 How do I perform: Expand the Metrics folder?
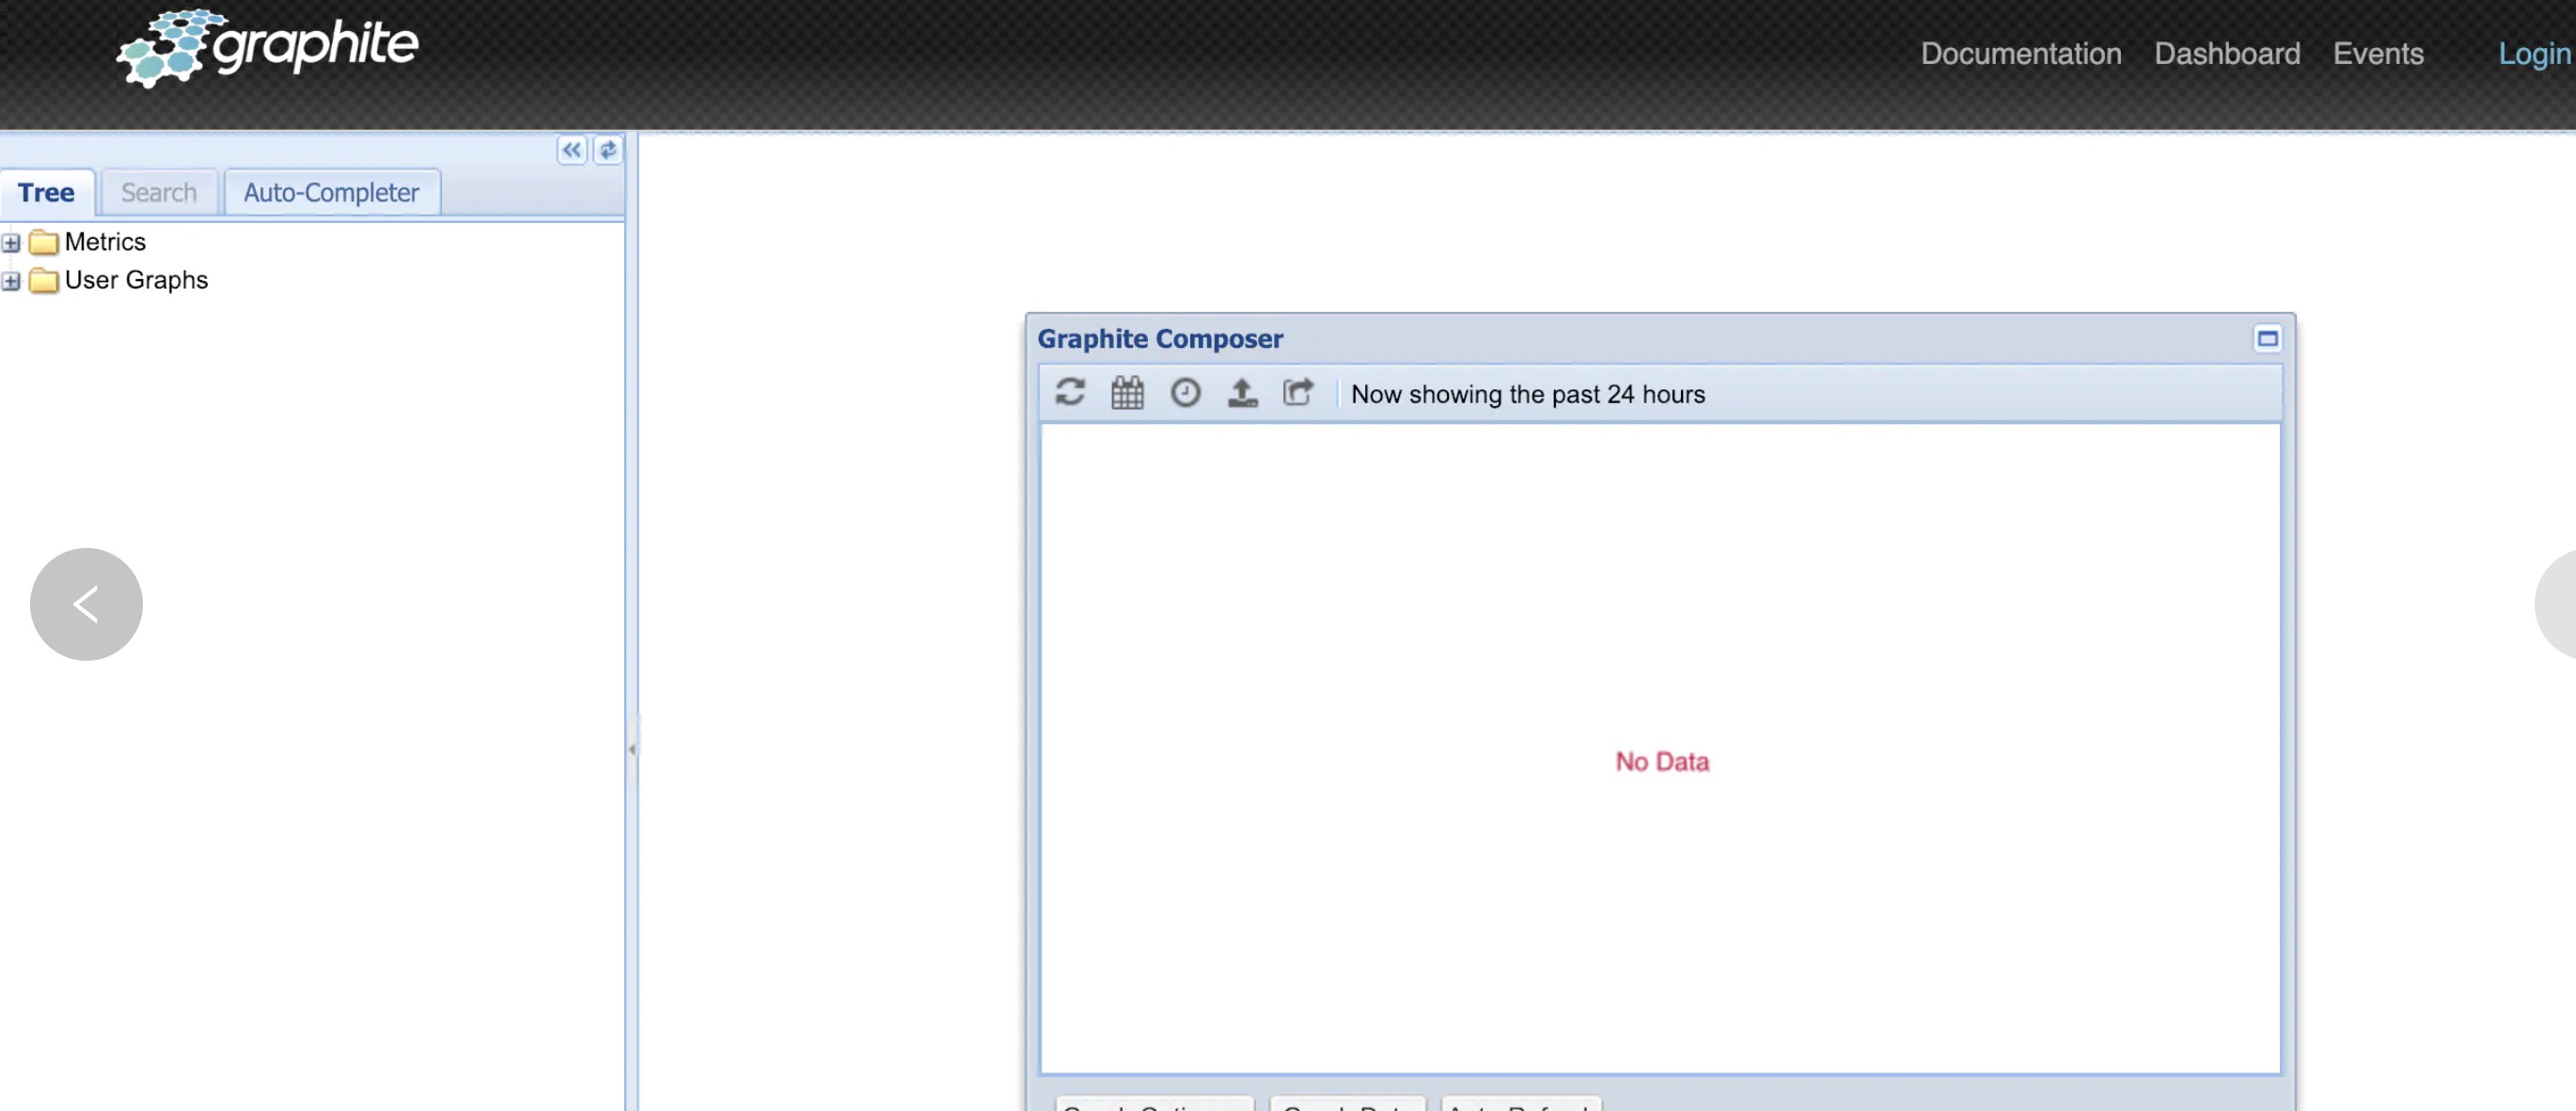(11, 240)
